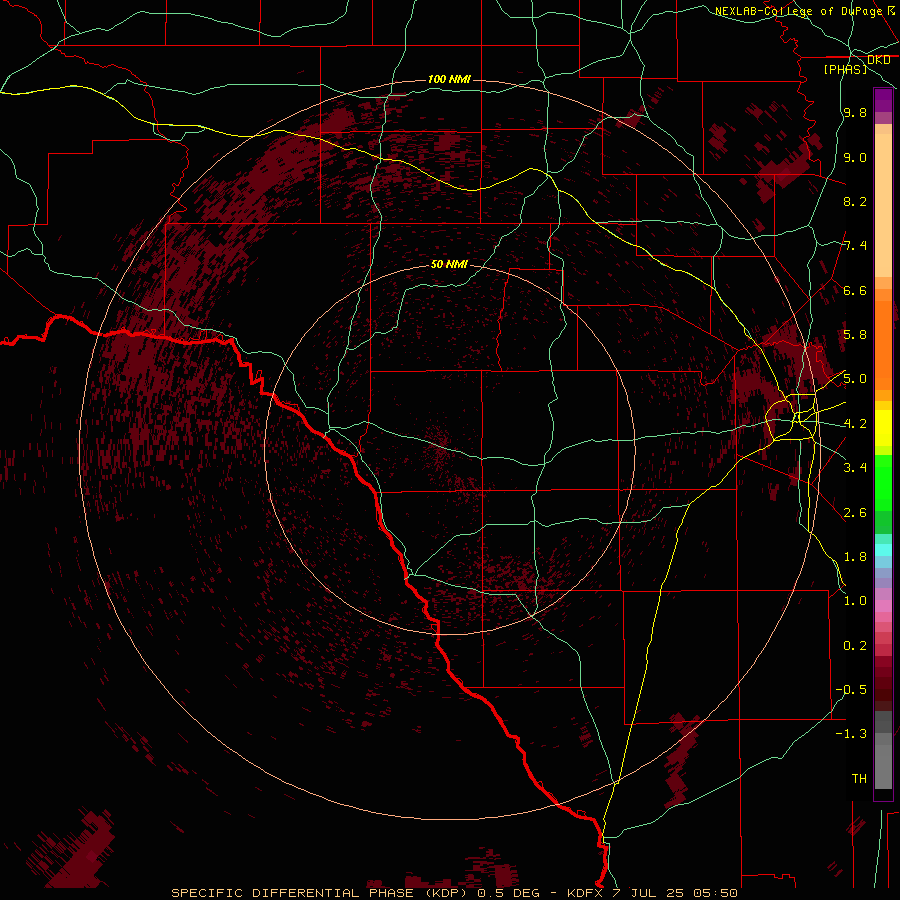
Task: Click the 9.8 value on the color scale
Action: pos(855,112)
